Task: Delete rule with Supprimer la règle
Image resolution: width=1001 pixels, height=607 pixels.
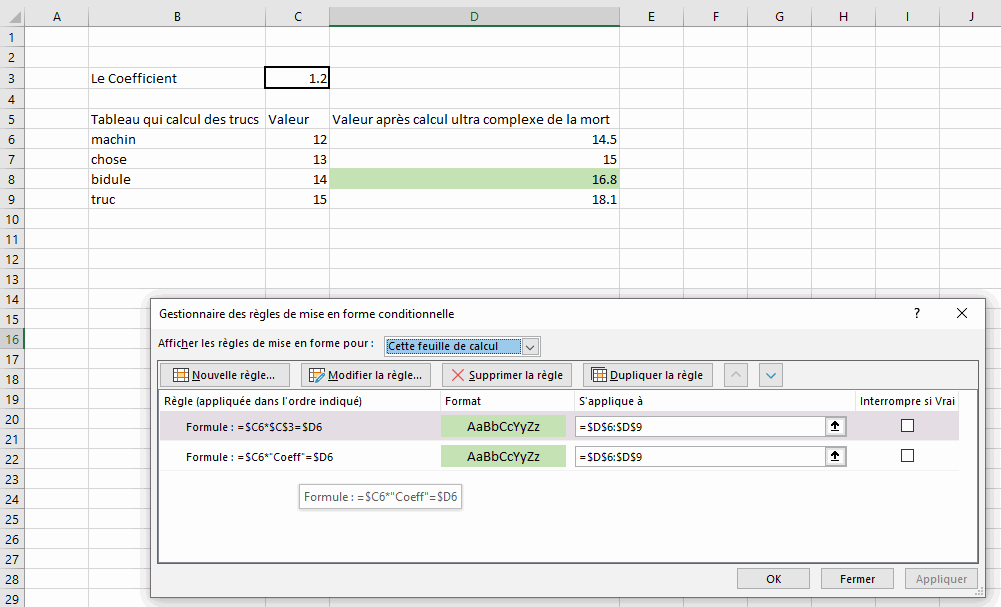Action: click(x=507, y=375)
